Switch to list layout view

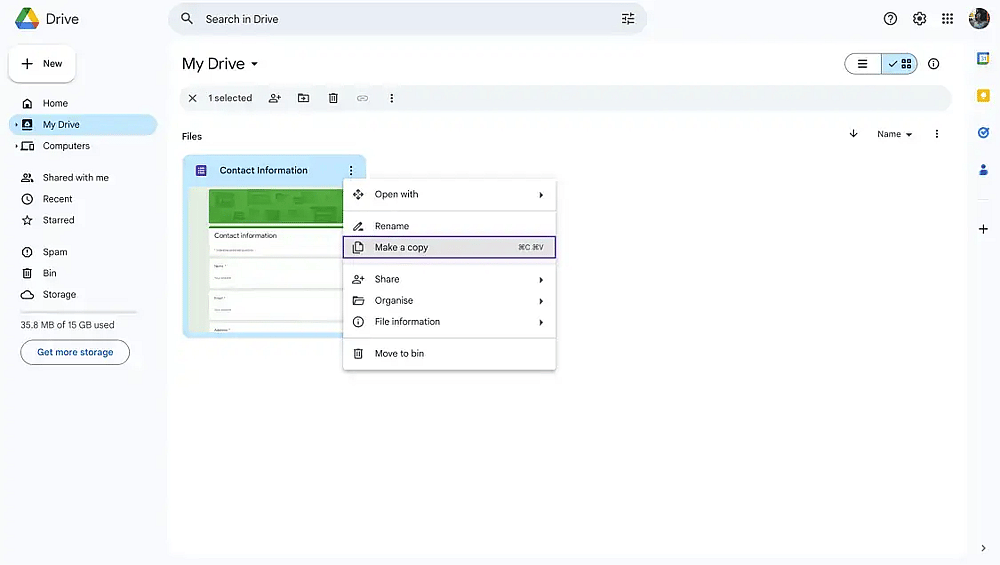coord(863,64)
